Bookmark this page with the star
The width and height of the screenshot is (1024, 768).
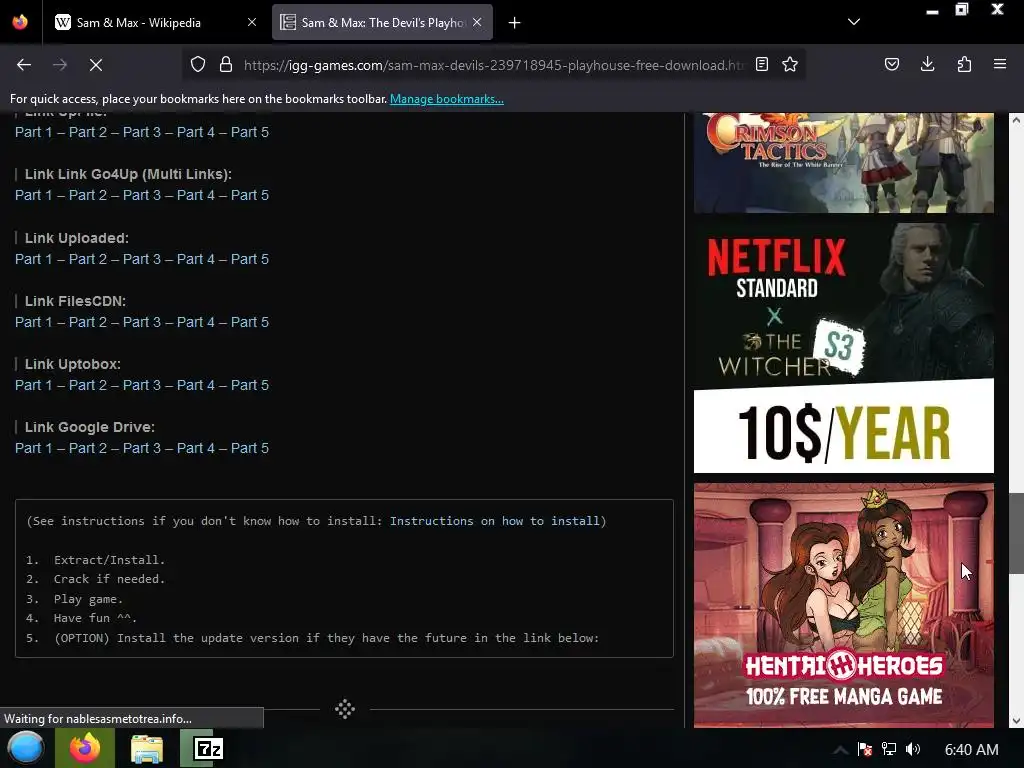coord(790,65)
